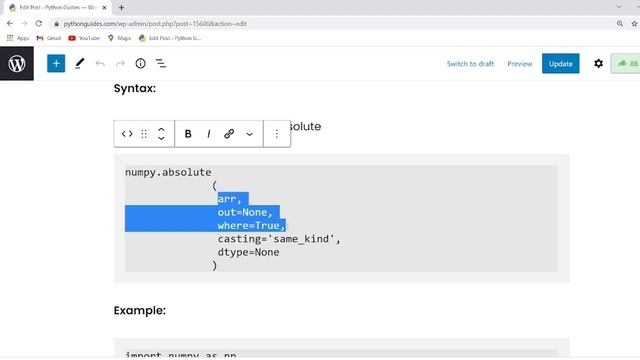This screenshot has height=360, width=640.
Task: Toggle bold formatting
Action: [188, 134]
